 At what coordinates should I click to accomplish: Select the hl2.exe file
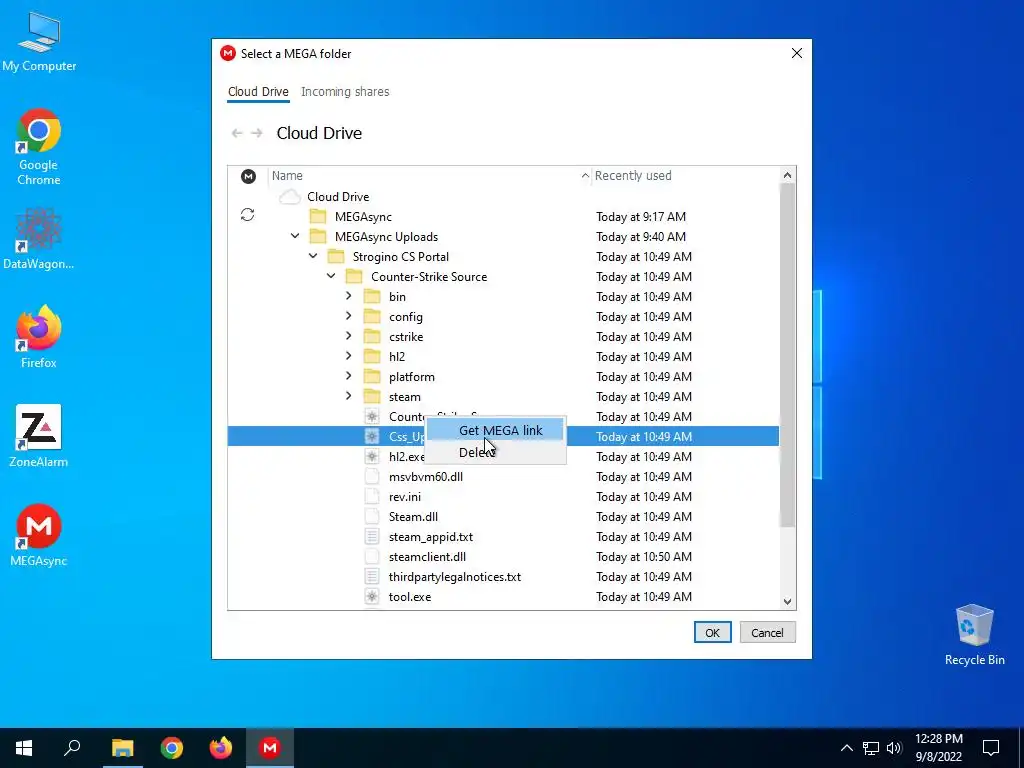pyautogui.click(x=407, y=457)
